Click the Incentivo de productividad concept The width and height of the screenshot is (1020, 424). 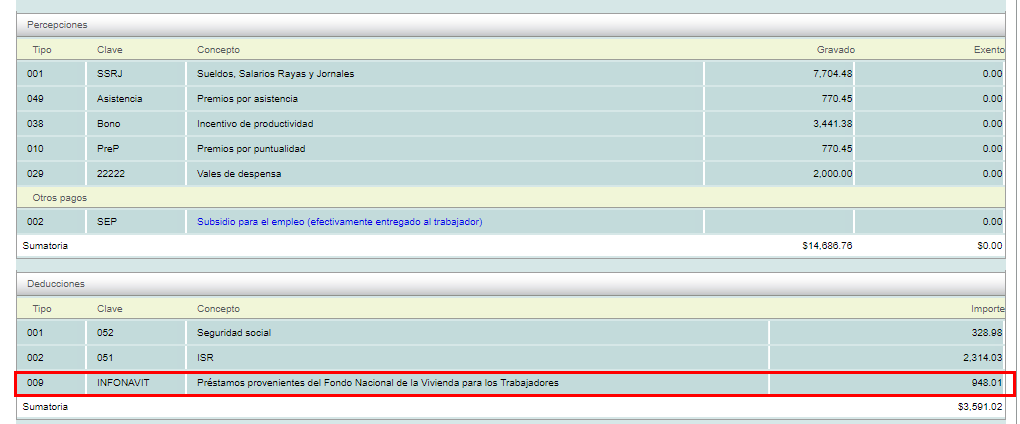[x=255, y=124]
